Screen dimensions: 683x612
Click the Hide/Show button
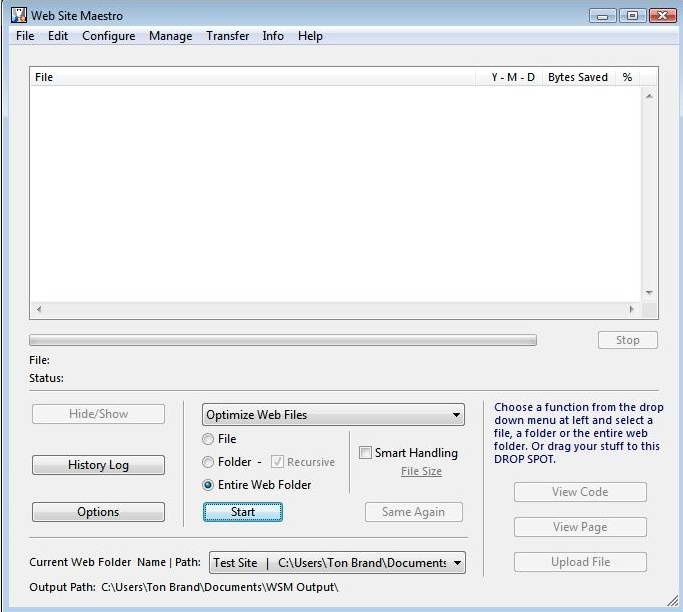click(x=98, y=414)
